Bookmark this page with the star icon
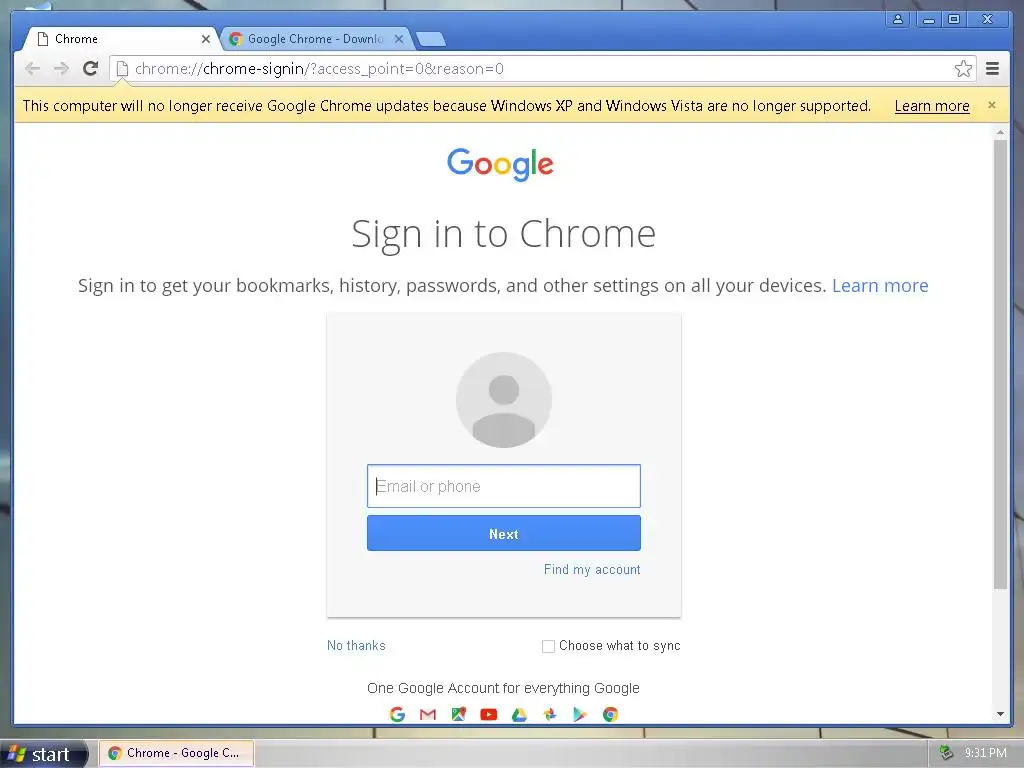Screen dimensions: 1024x768 963,69
